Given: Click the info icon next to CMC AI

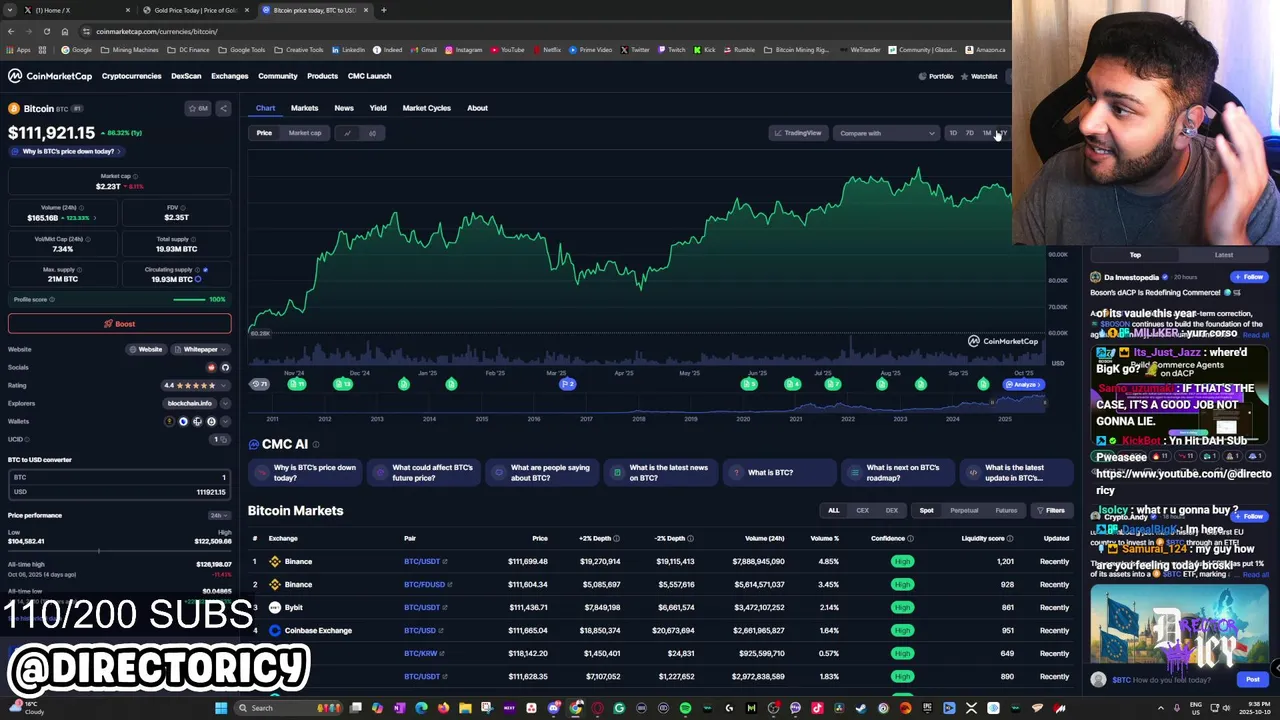Looking at the screenshot, I should 316,444.
